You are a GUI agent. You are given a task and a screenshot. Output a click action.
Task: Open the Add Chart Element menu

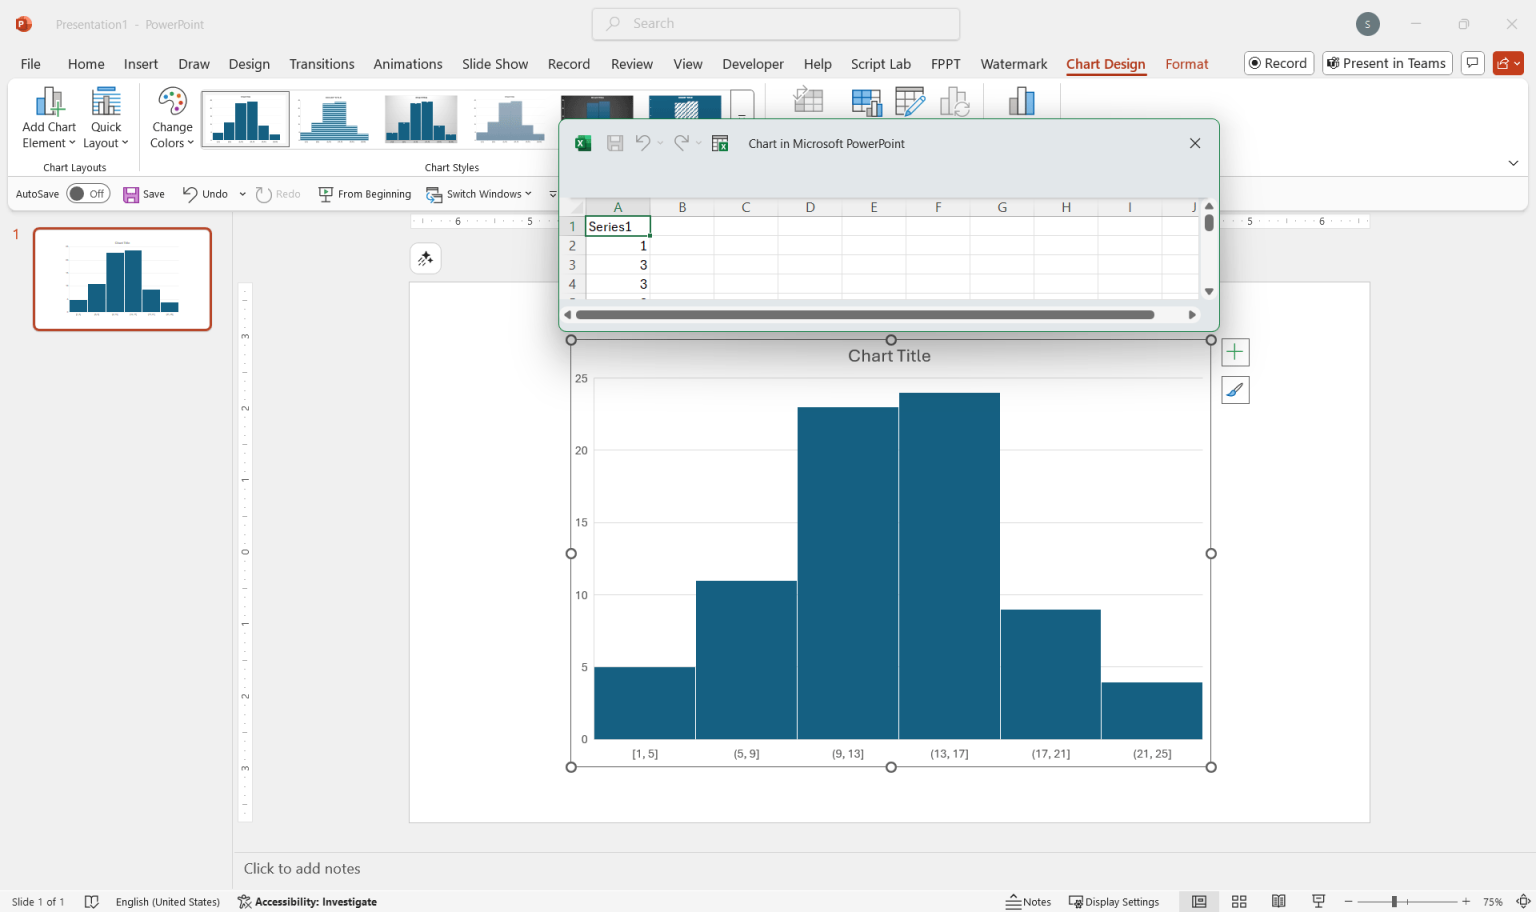(x=48, y=118)
